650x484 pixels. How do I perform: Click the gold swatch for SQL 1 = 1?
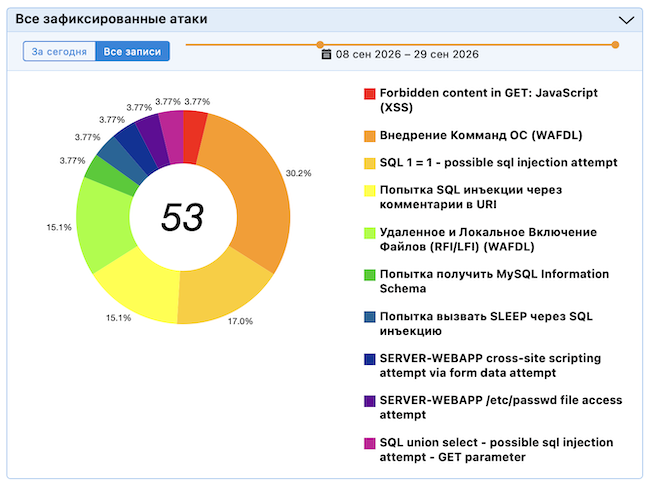(x=369, y=163)
